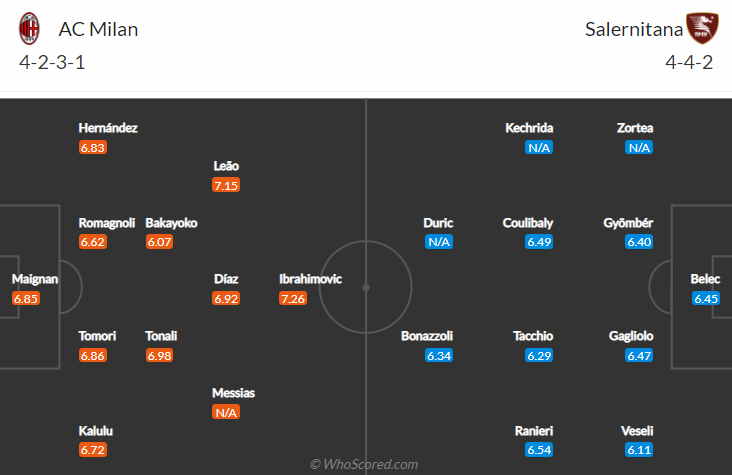Click the AC Milan club crest

point(29,28)
